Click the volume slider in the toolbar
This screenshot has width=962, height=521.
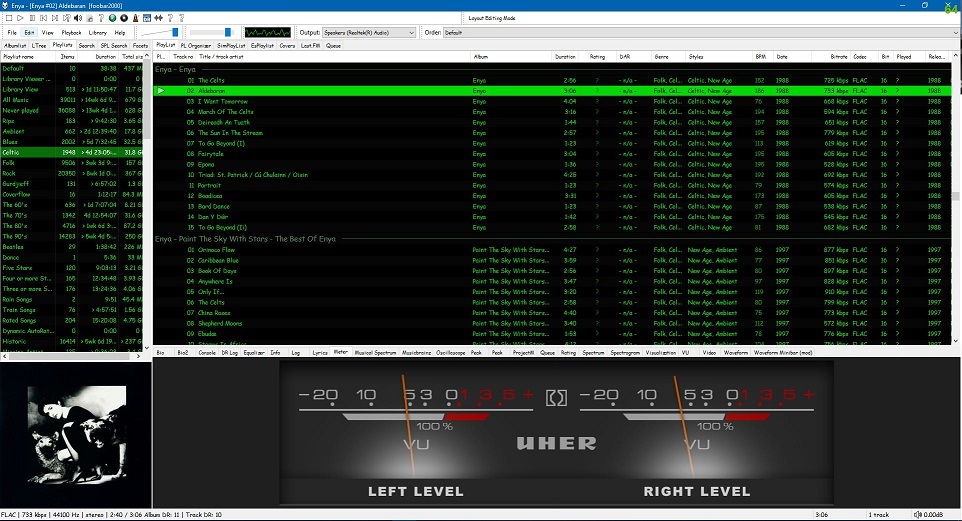160,33
